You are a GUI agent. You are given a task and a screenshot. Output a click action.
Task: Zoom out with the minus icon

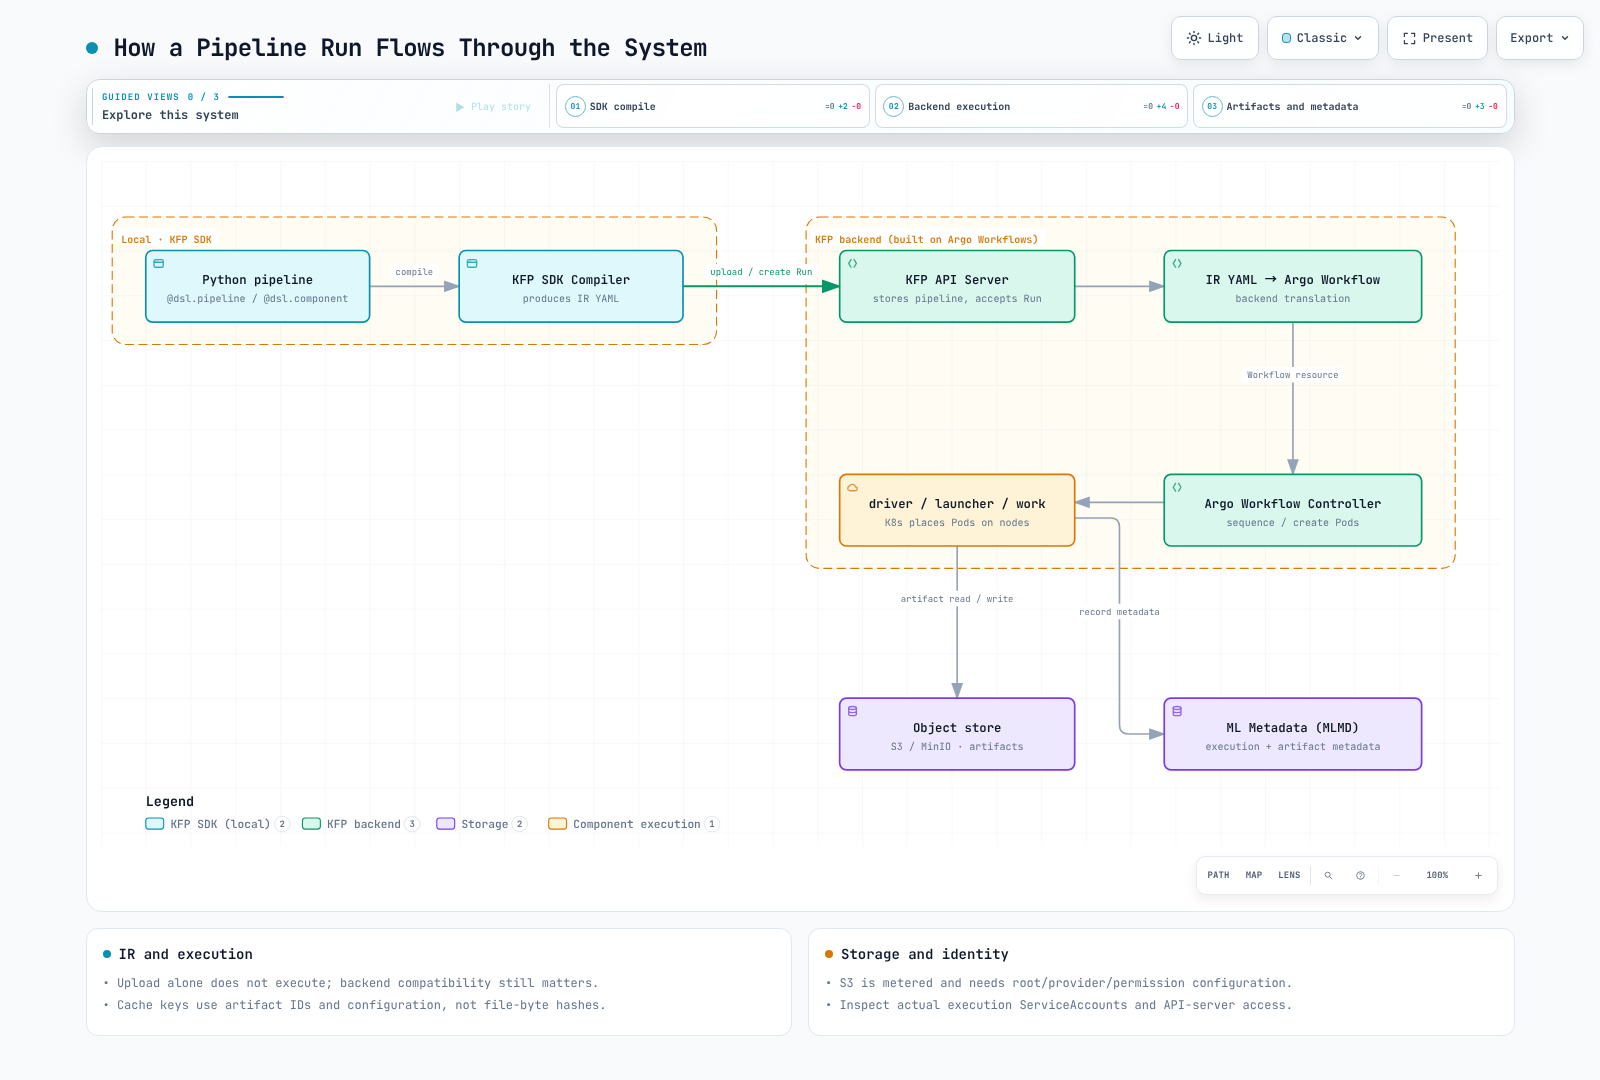tap(1396, 875)
